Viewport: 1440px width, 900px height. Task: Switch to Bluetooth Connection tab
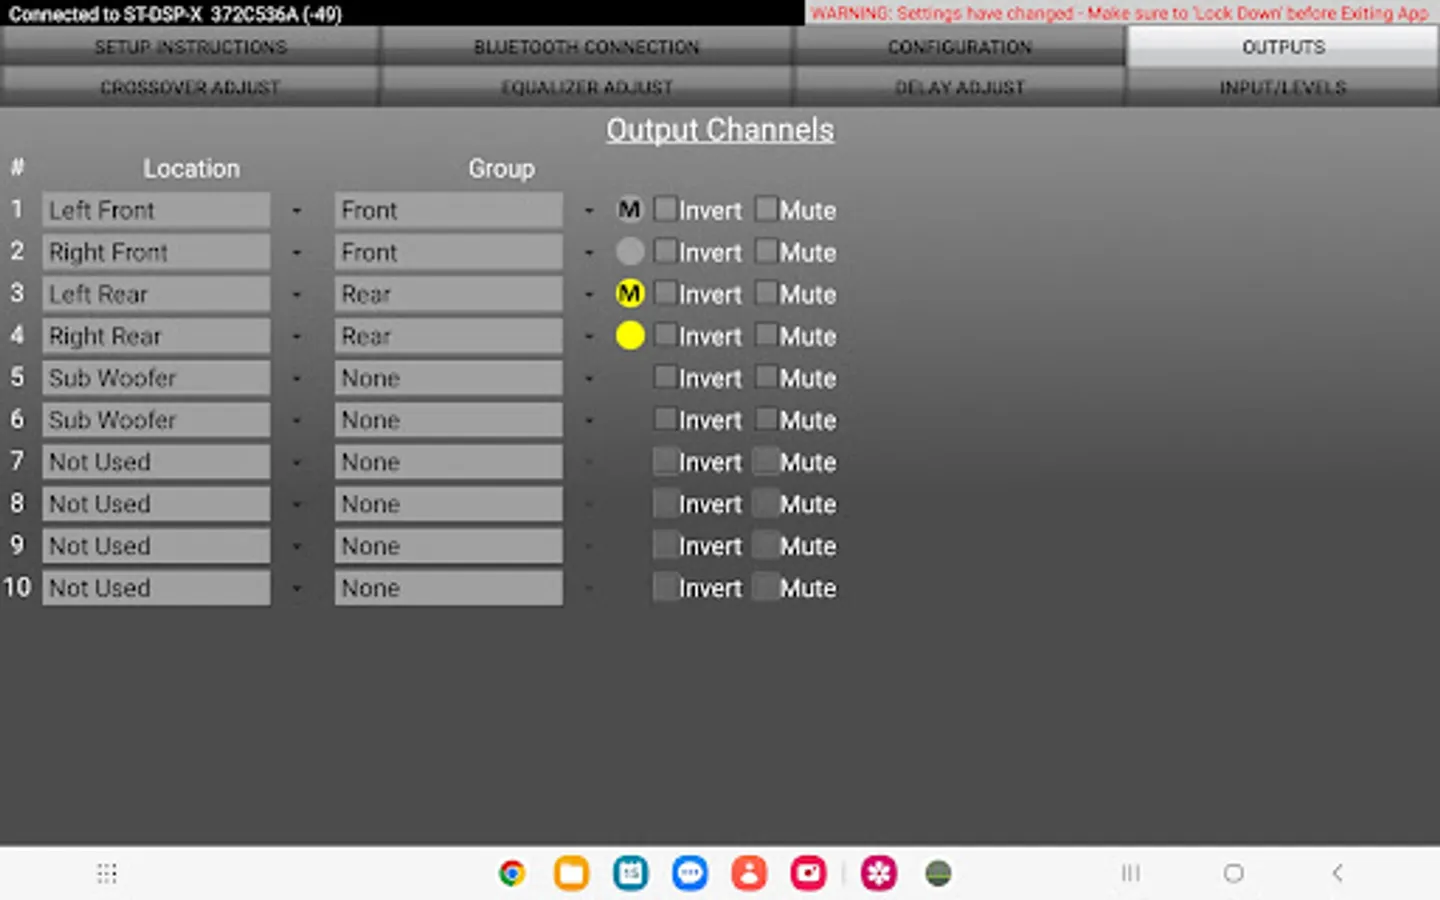[x=587, y=46]
